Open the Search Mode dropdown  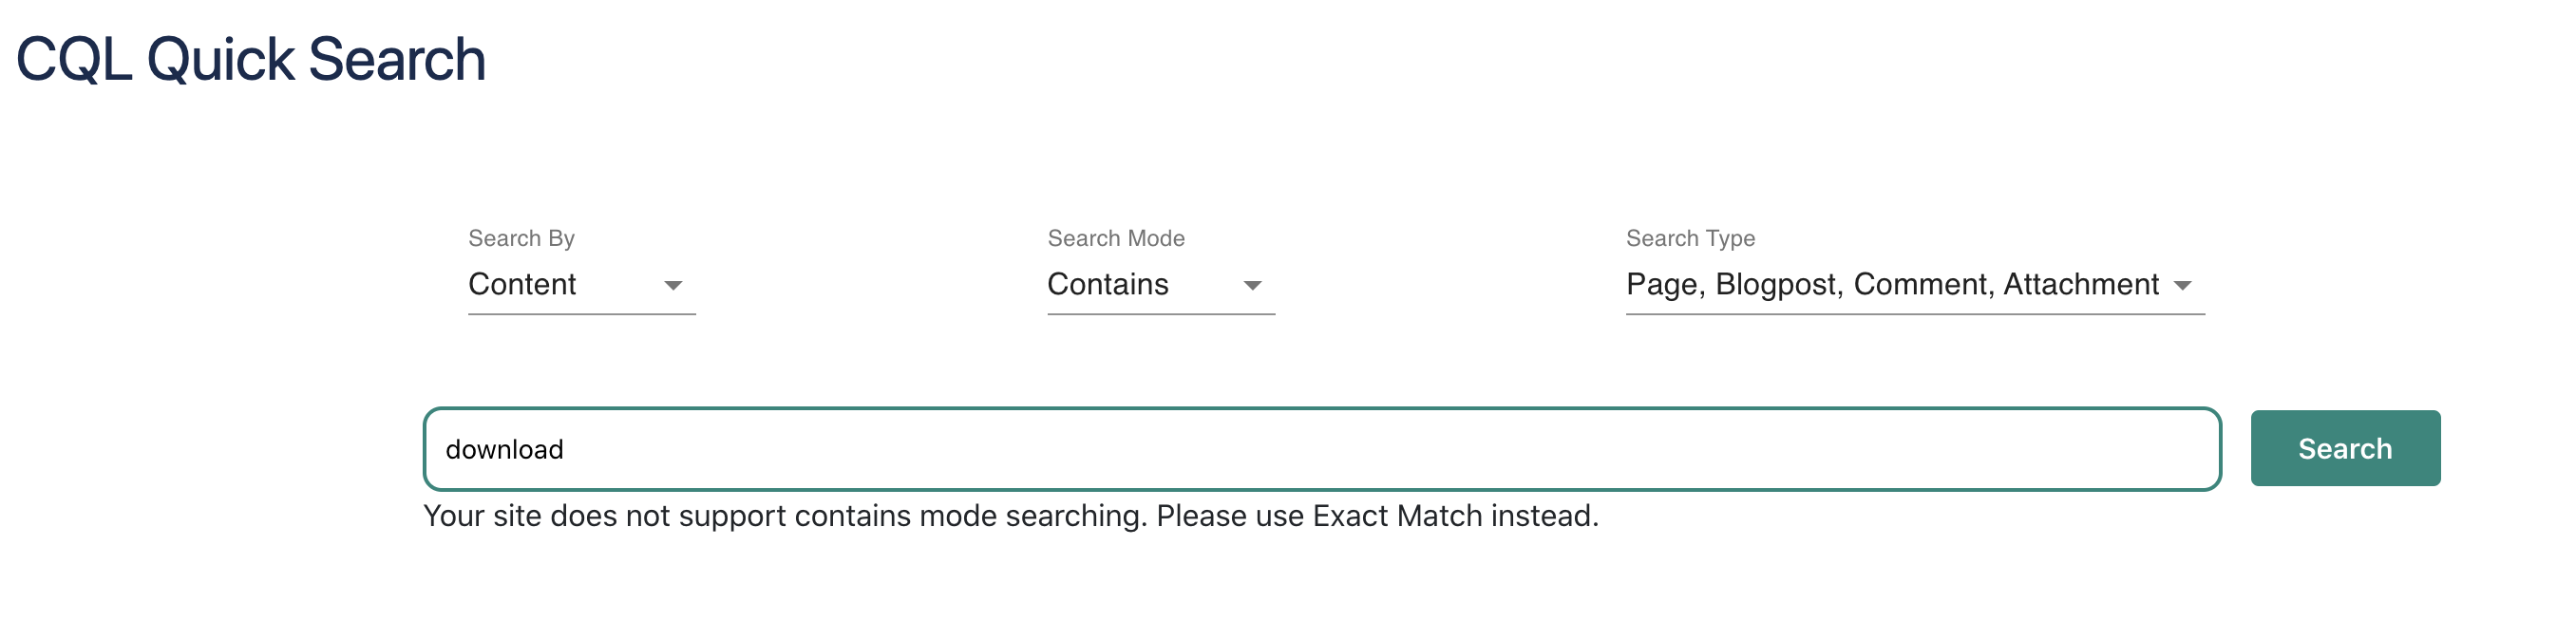(x=1160, y=285)
